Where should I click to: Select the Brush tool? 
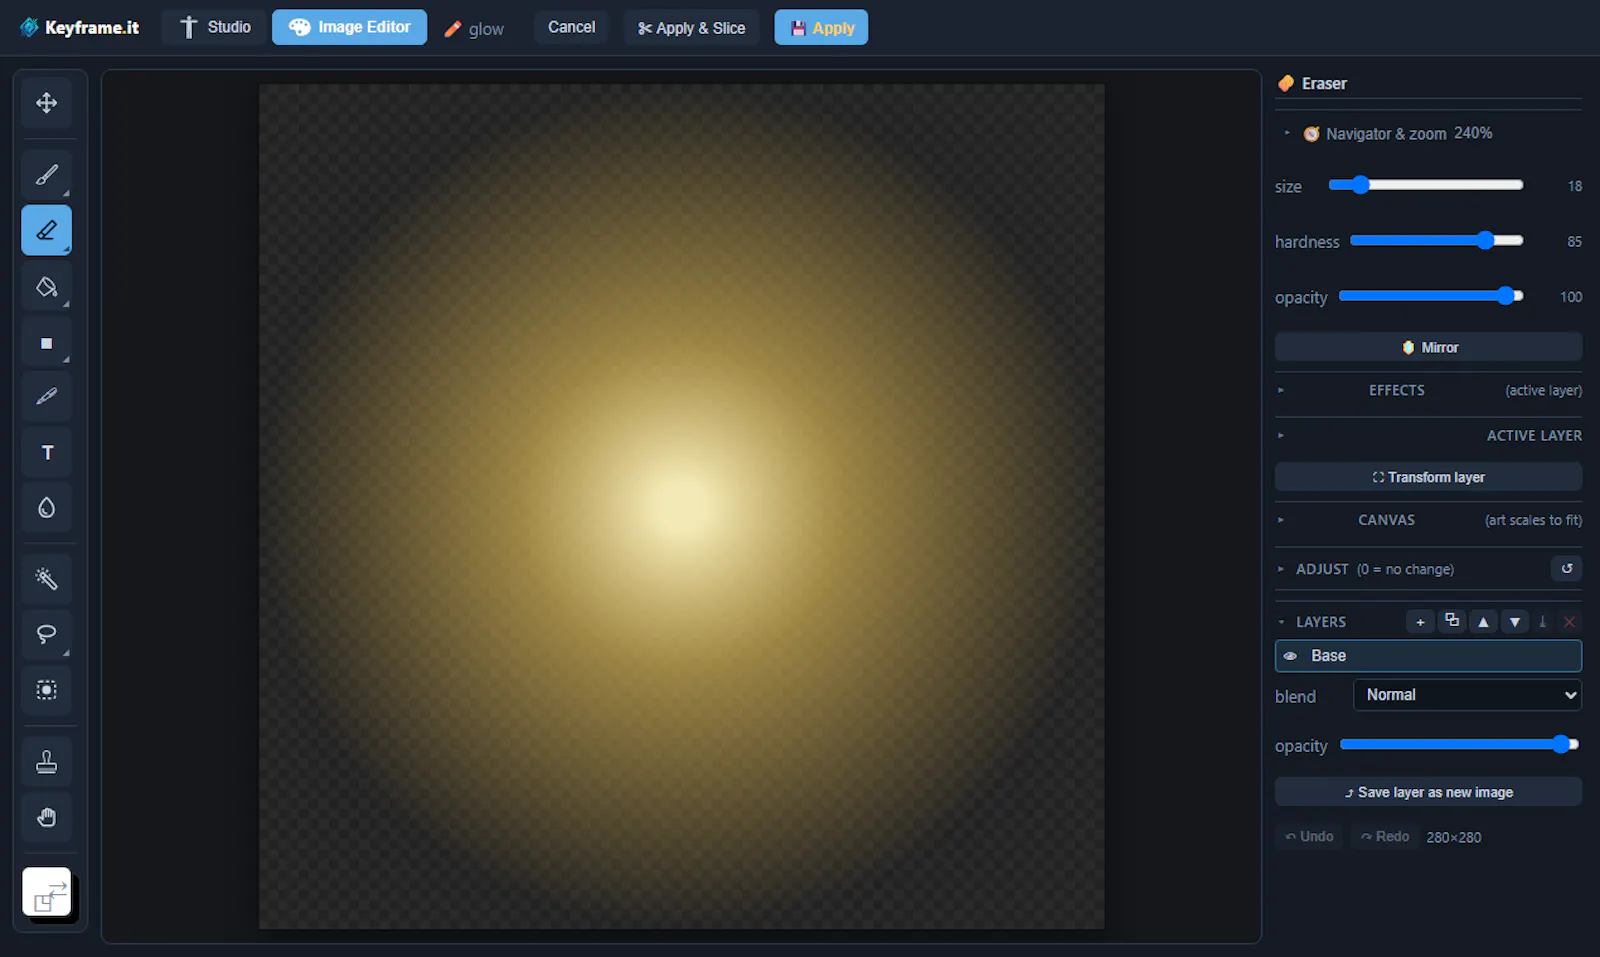coord(46,175)
